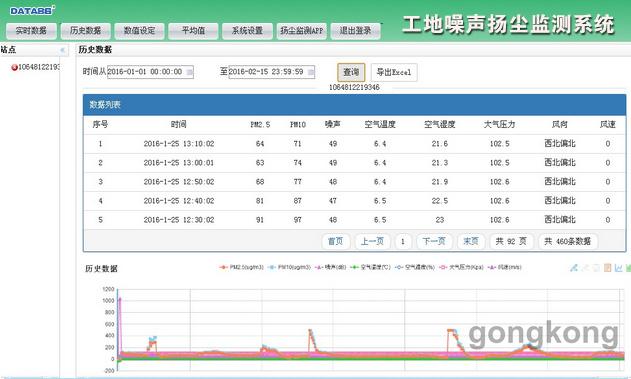Image resolution: width=631 pixels, height=379 pixels.
Task: Click the humidity value 22.5
Action: point(440,201)
